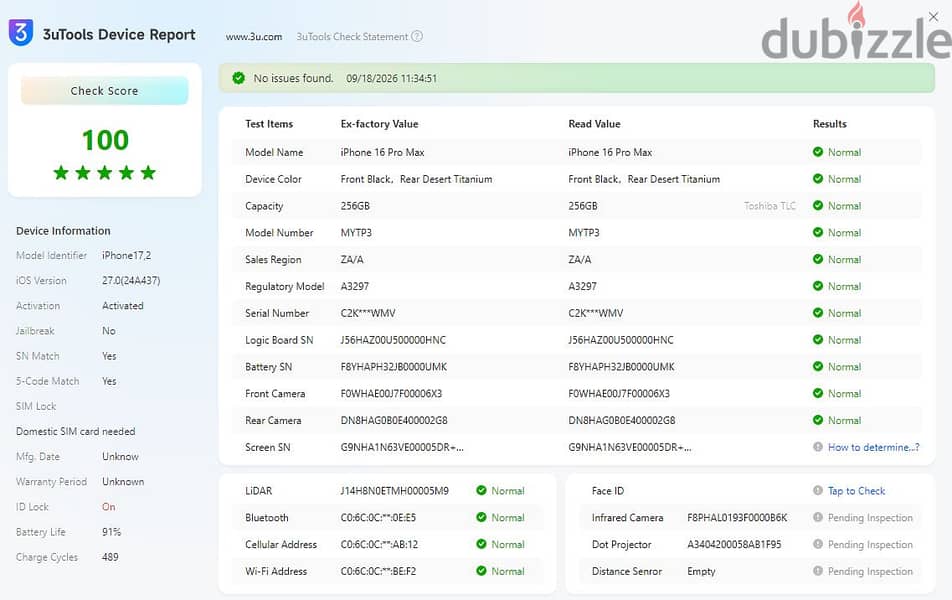
Task: Click the gray info icon in Face ID row
Action: pos(818,490)
